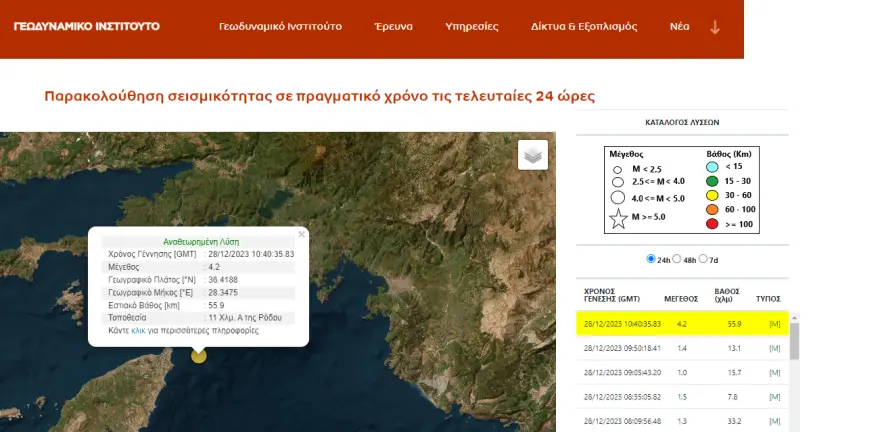This screenshot has width=880, height=432.
Task: Go to the Νέα section
Action: coord(679,27)
